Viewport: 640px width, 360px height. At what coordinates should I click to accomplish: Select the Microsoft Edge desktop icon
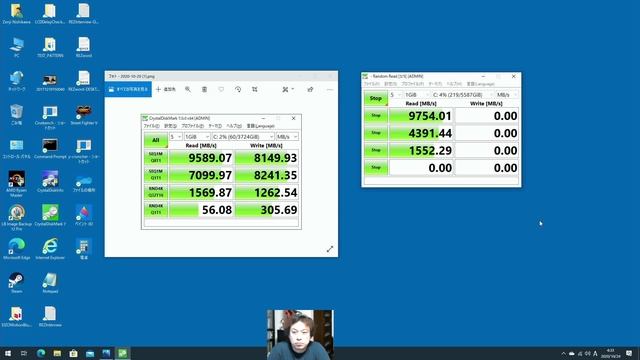(16, 249)
